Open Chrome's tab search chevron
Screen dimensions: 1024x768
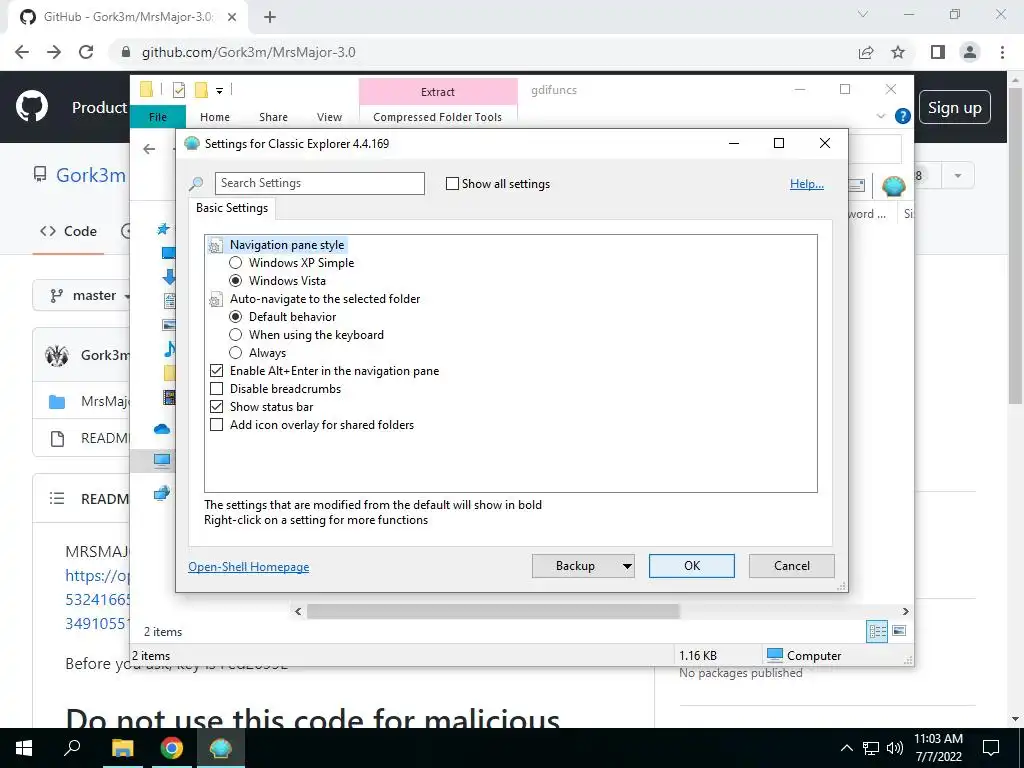point(863,14)
